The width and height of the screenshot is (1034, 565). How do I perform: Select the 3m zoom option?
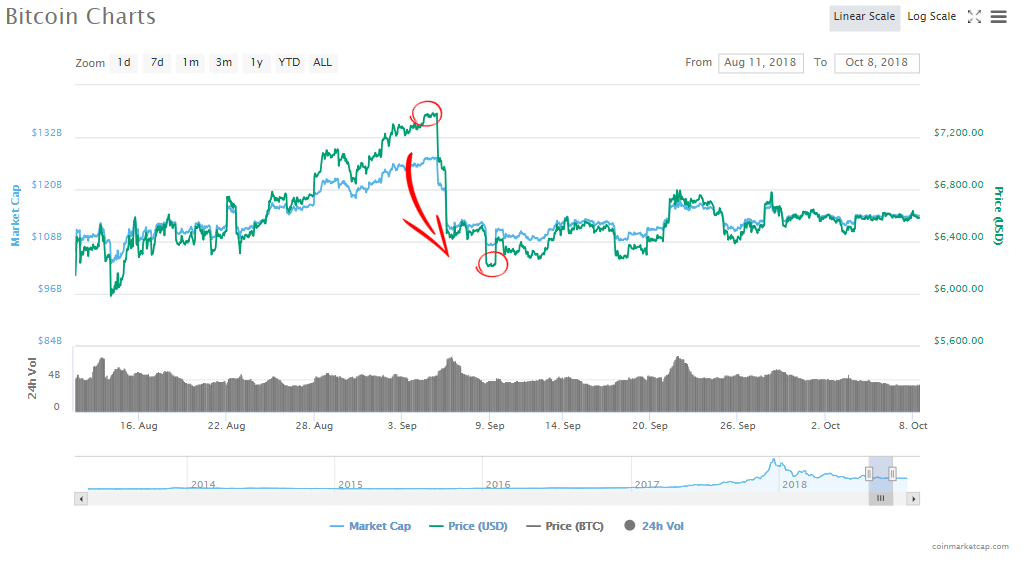[224, 62]
